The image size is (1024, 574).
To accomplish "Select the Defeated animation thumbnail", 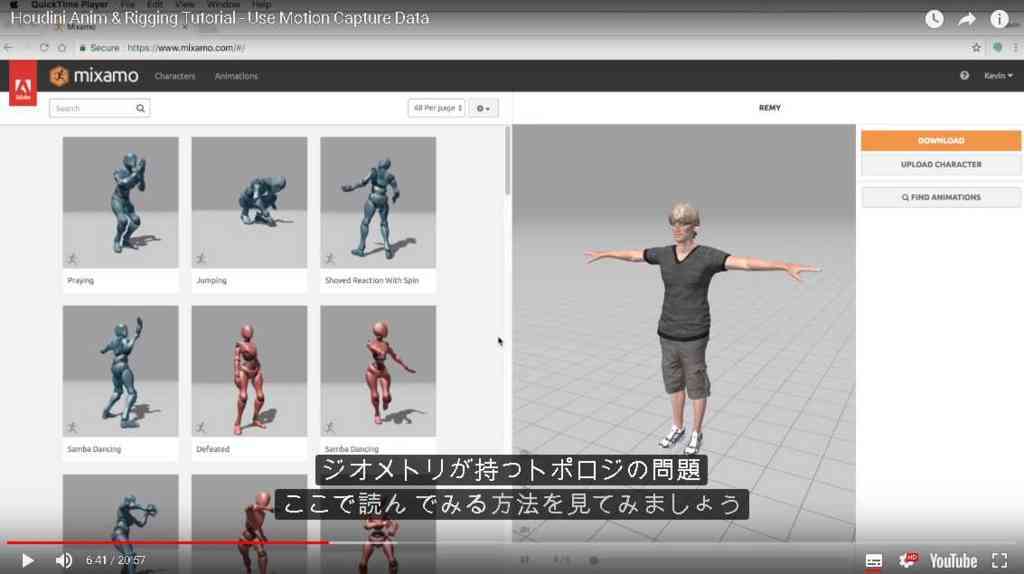I will pyautogui.click(x=249, y=371).
